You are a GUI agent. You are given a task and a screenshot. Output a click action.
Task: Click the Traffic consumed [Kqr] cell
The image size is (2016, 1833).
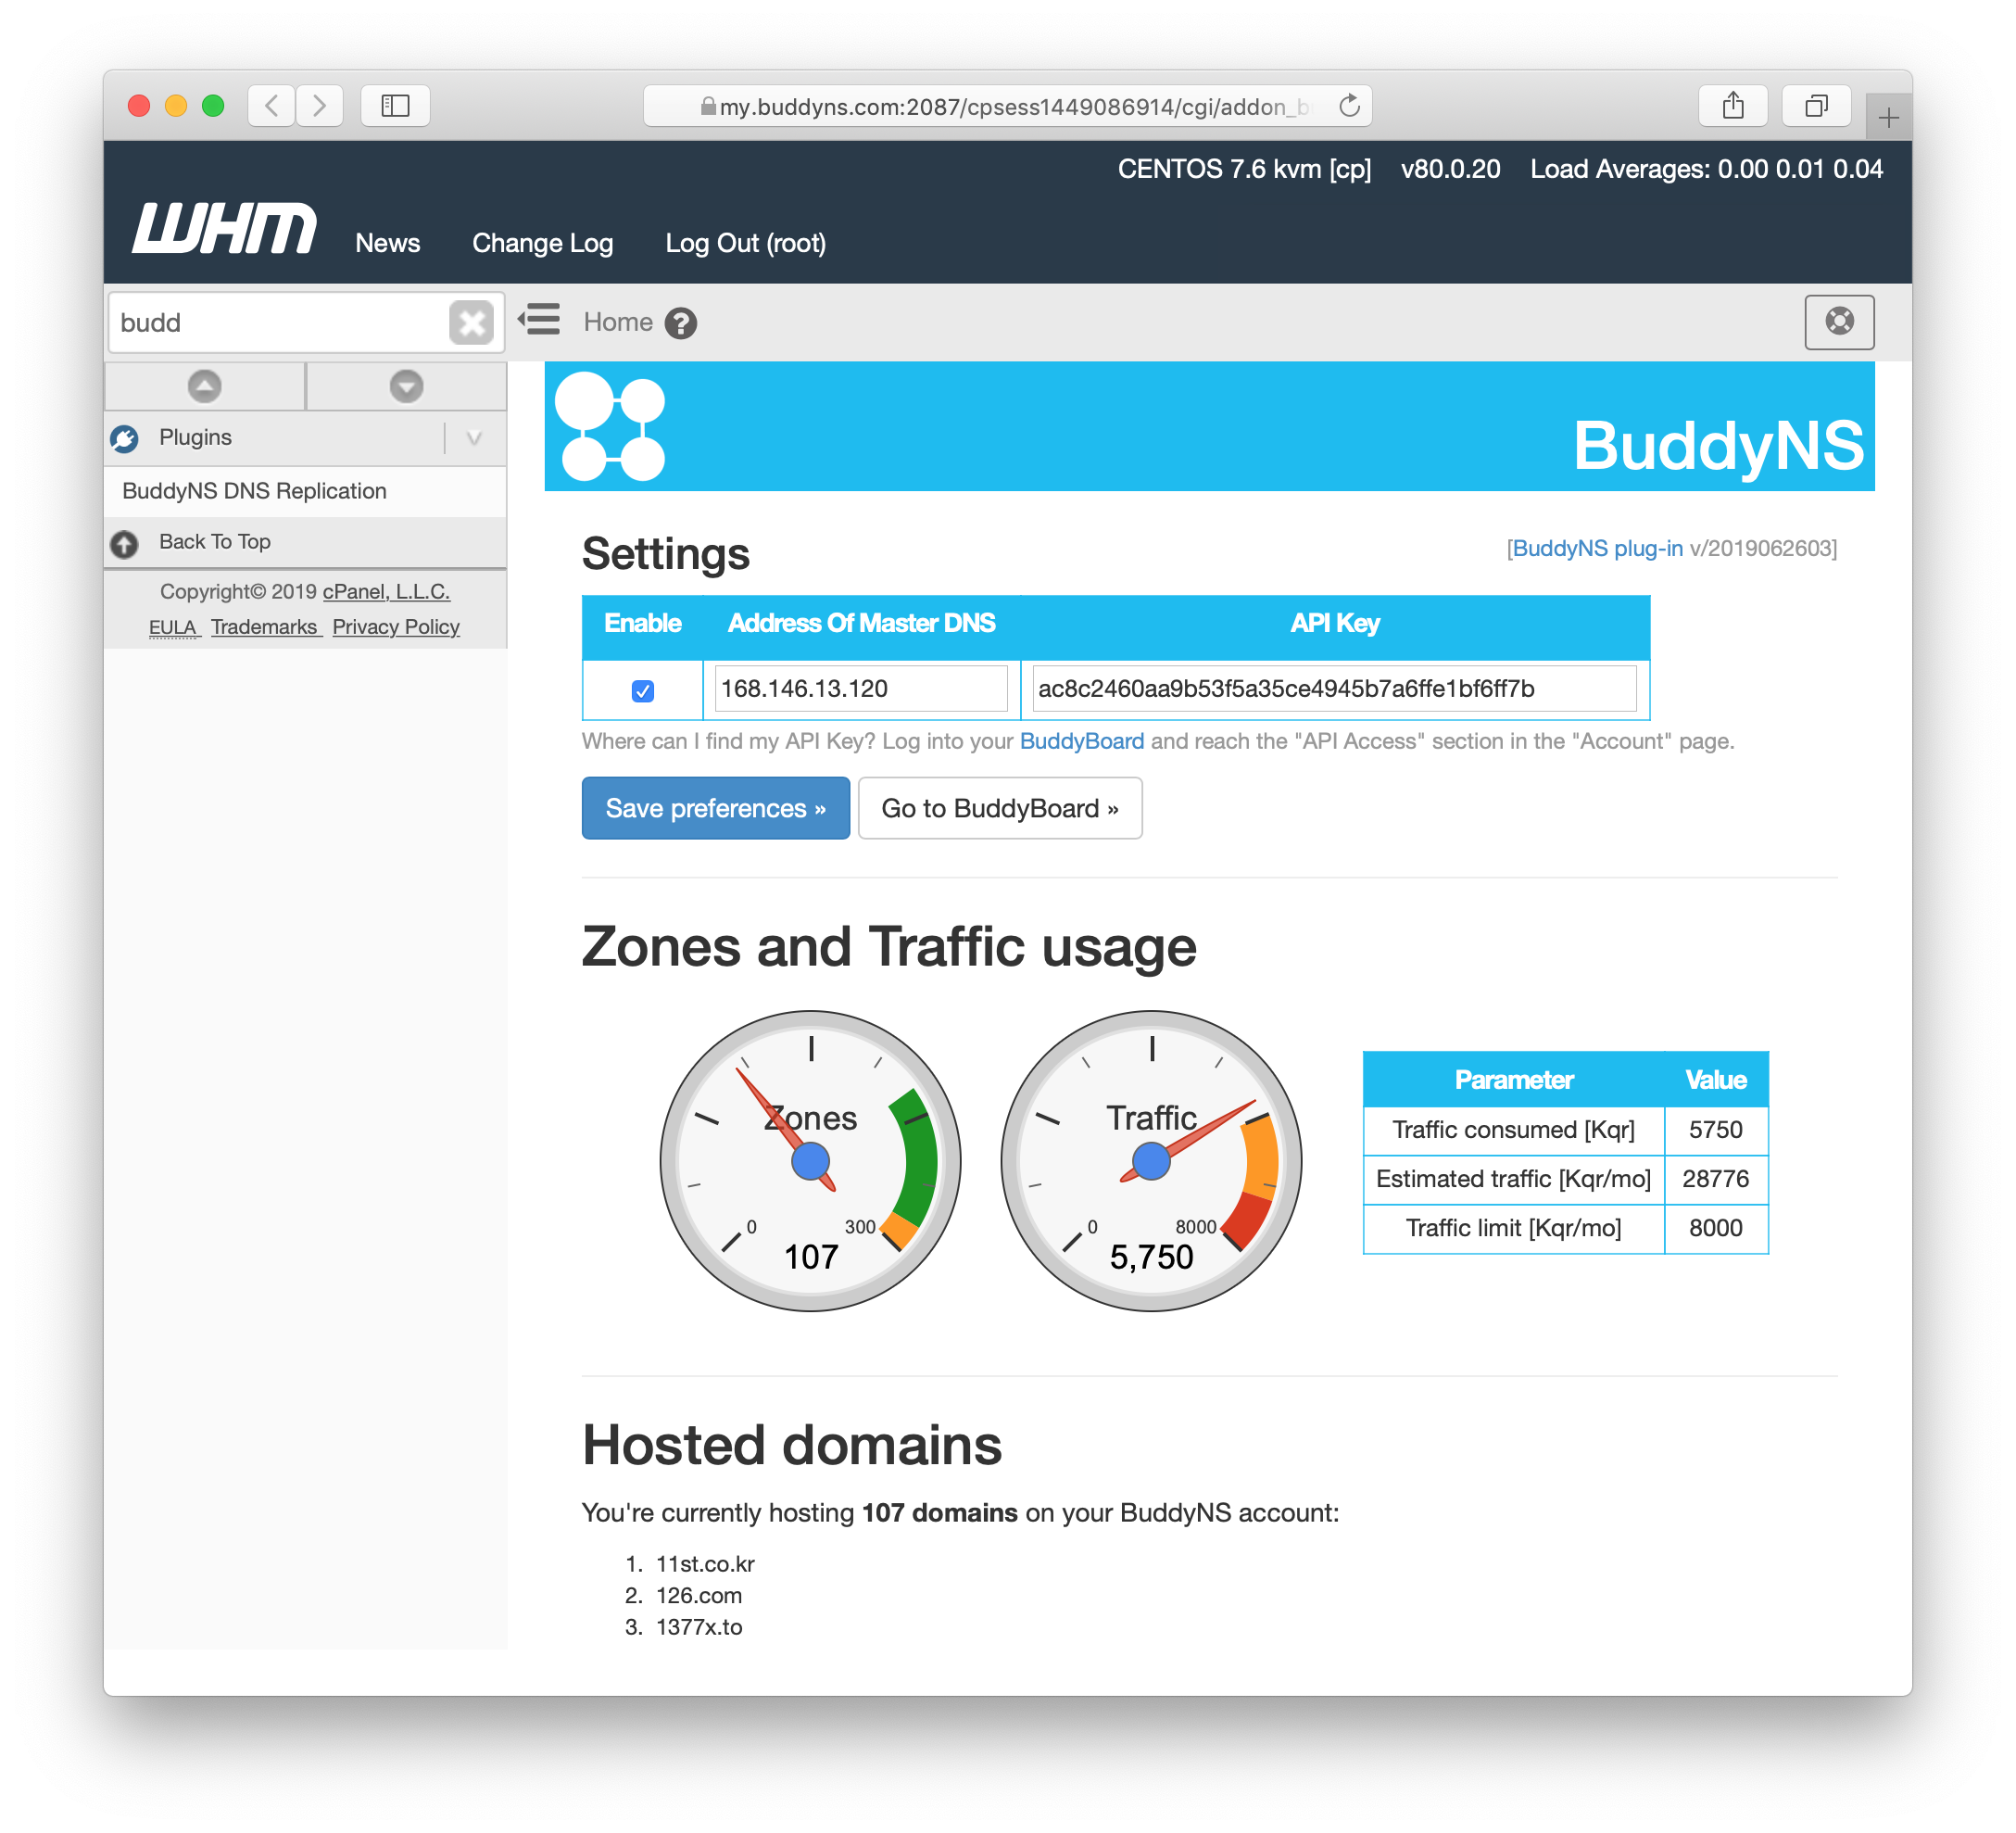pyautogui.click(x=1513, y=1130)
